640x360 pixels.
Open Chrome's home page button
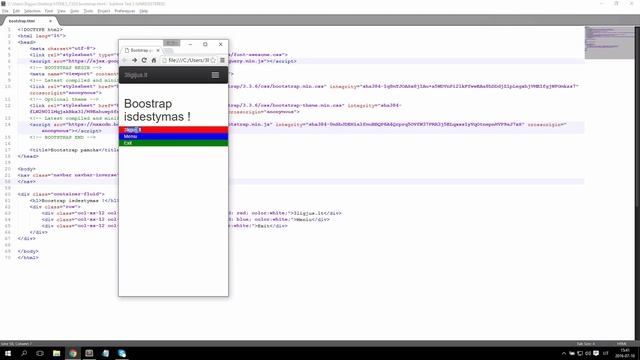tap(154, 60)
